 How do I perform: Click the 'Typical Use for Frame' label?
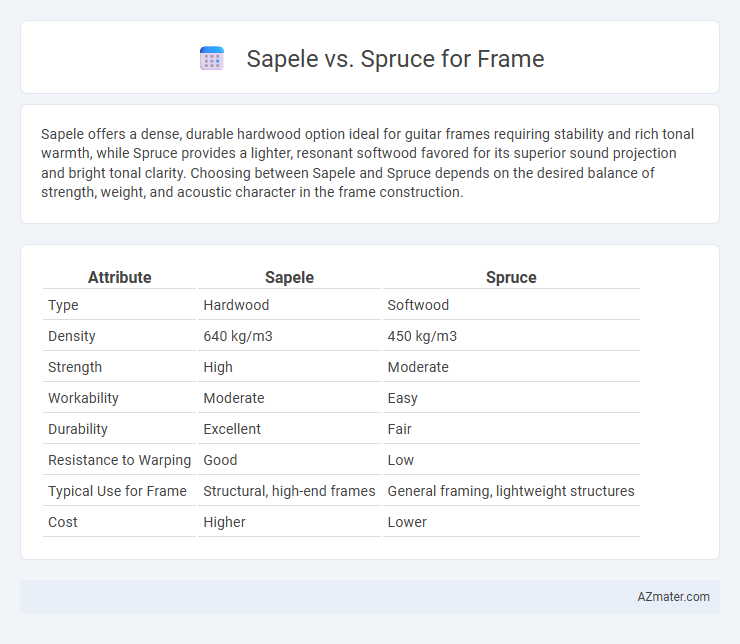118,491
